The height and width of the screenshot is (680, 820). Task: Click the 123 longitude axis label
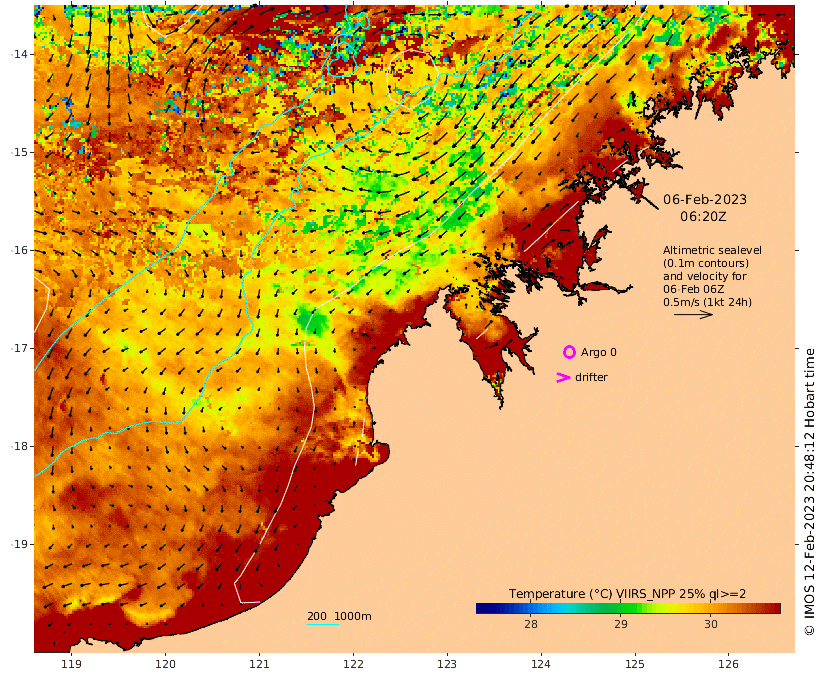[447, 664]
